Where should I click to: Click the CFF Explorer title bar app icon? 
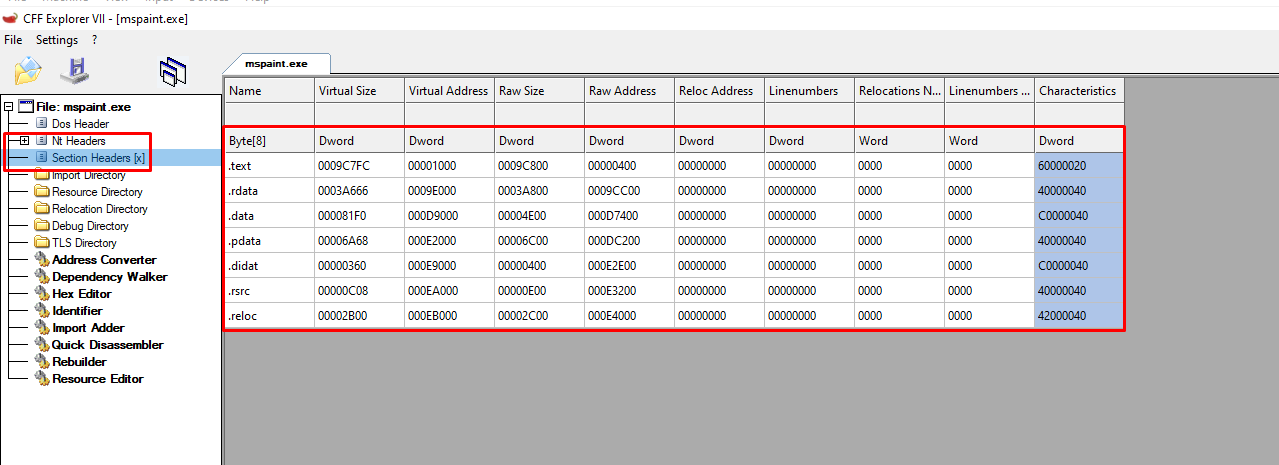coord(10,18)
